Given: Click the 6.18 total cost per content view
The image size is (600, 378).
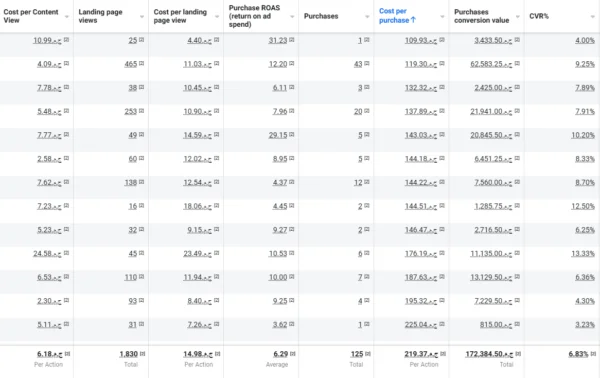Looking at the screenshot, I should 50,354.
